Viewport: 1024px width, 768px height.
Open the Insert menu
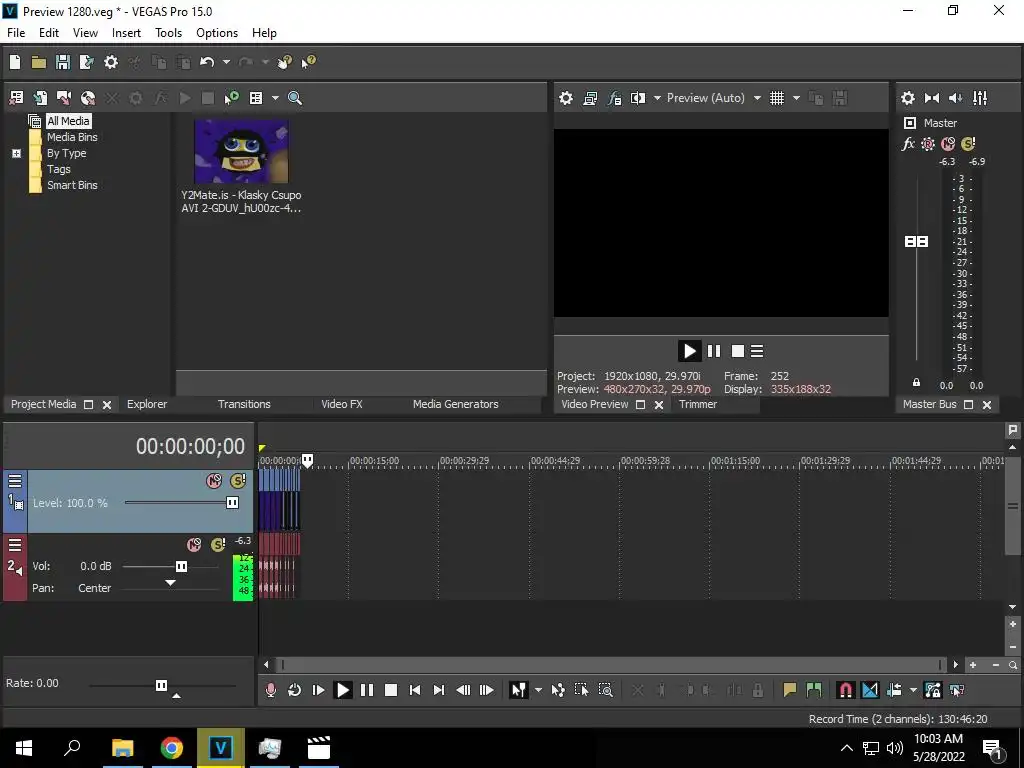point(126,33)
